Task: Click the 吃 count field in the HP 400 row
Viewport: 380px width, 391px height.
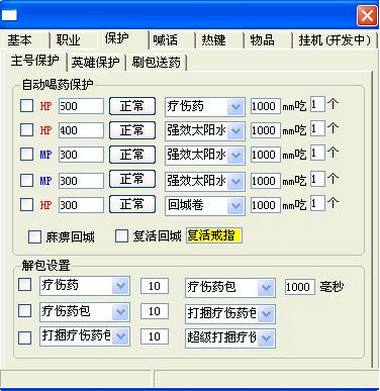Action: [x=317, y=129]
